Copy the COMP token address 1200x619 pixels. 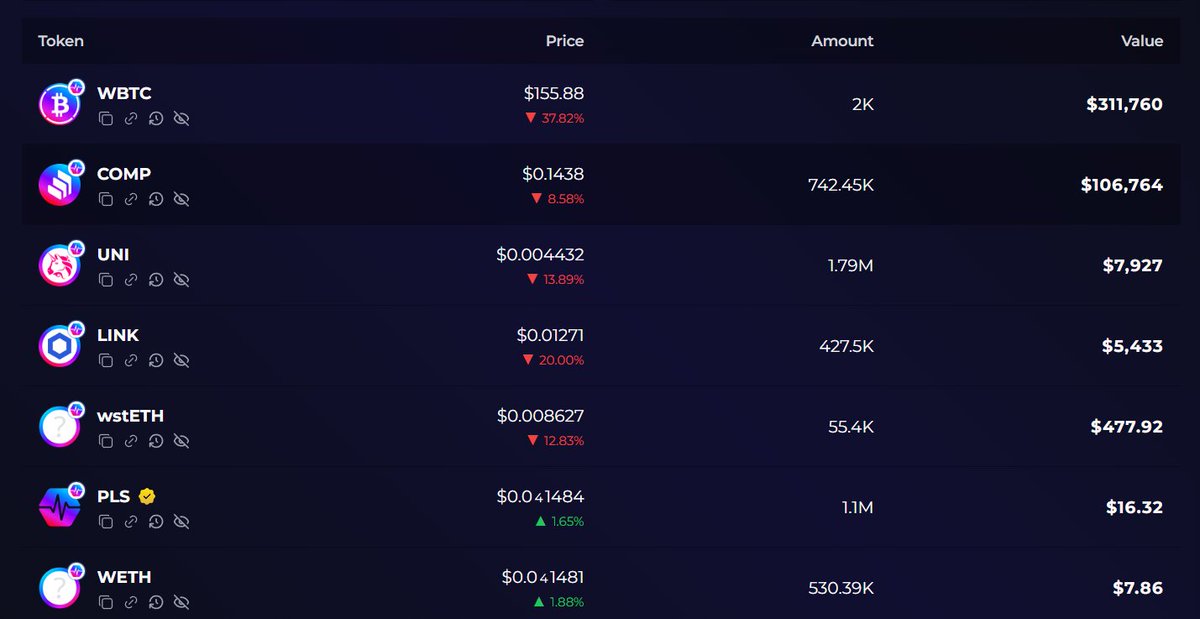tap(106, 200)
